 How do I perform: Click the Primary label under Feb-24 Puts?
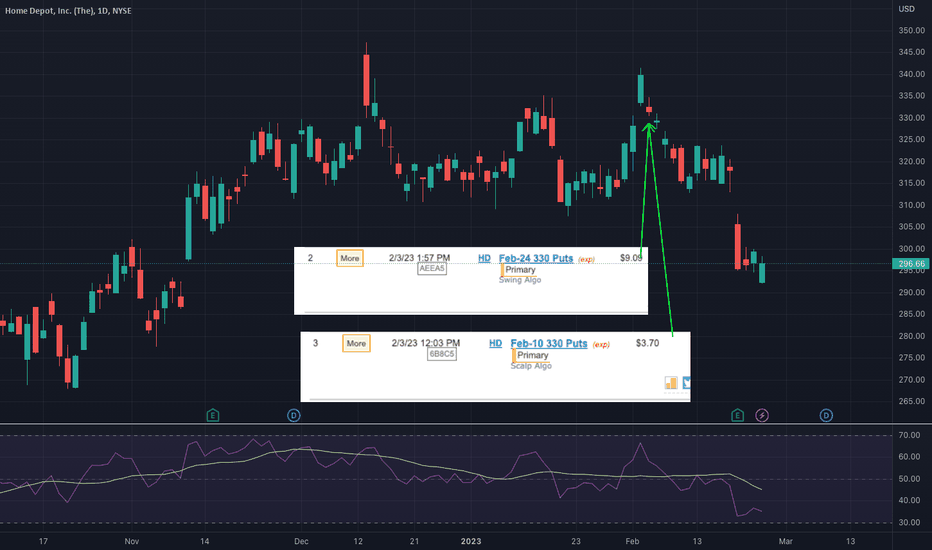(x=520, y=269)
